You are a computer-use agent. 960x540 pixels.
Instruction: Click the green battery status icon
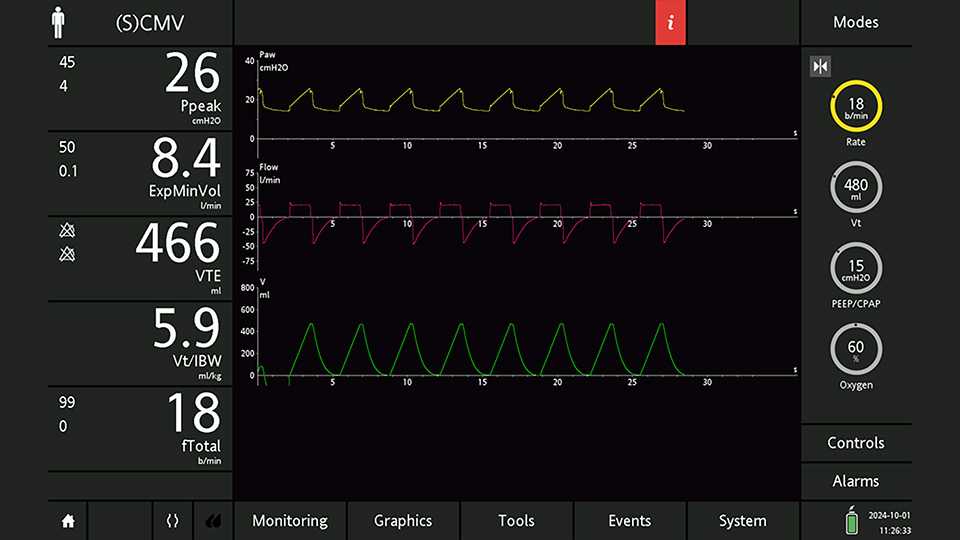tap(851, 521)
